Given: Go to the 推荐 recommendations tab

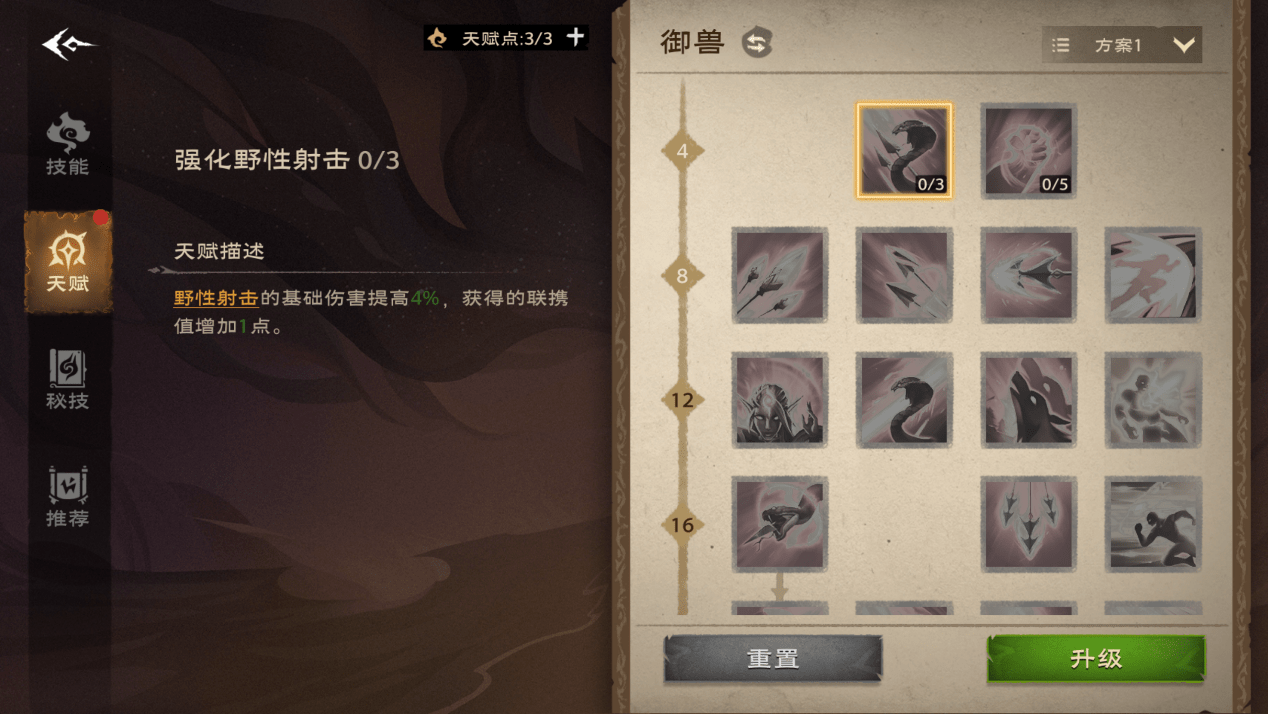Looking at the screenshot, I should tap(68, 497).
